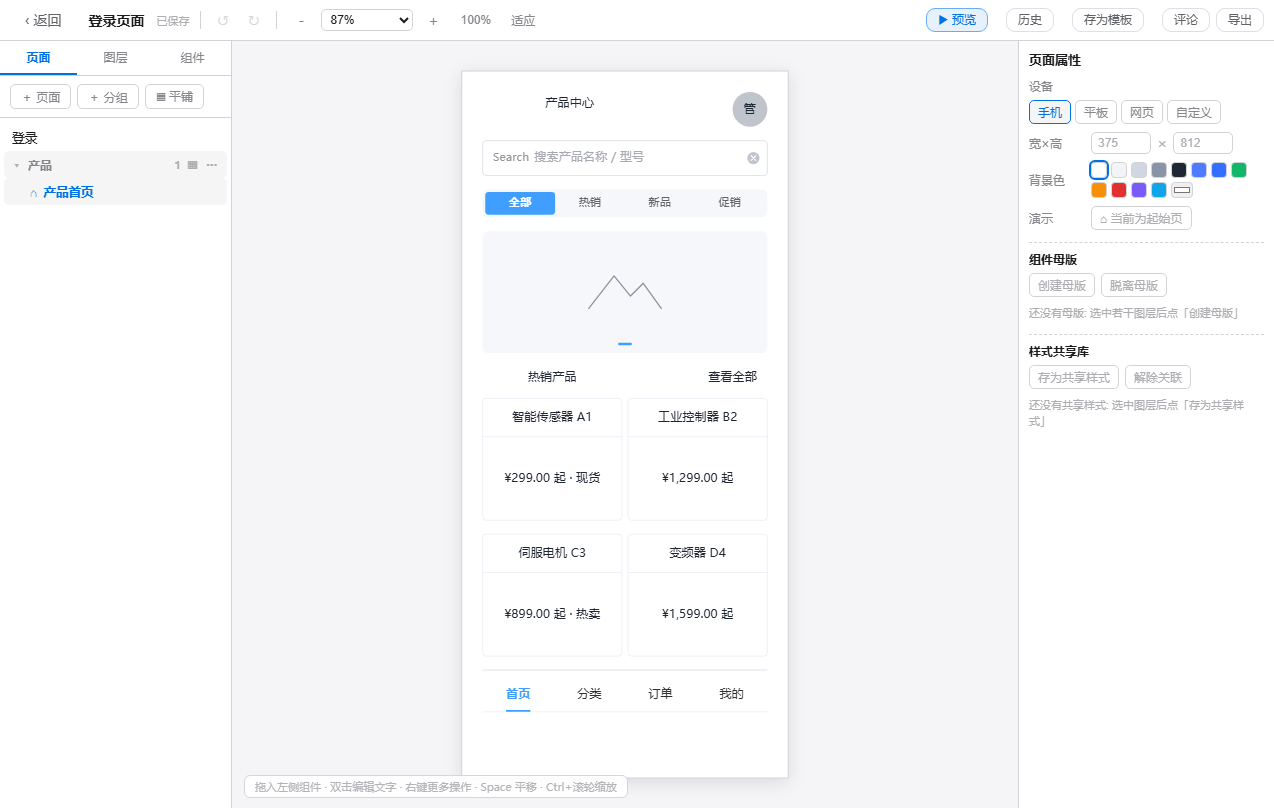The image size is (1274, 808).
Task: Click the clear icon in canvas search box
Action: 753,158
